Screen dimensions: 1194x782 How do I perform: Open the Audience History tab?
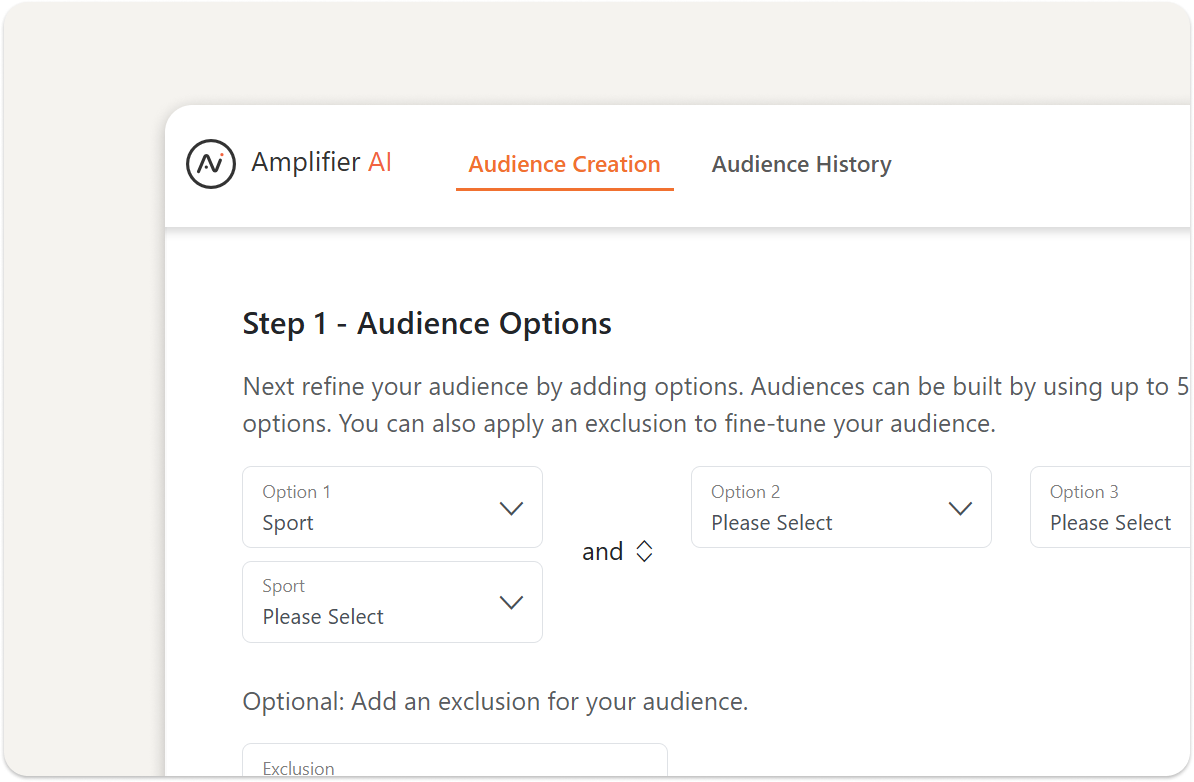801,165
